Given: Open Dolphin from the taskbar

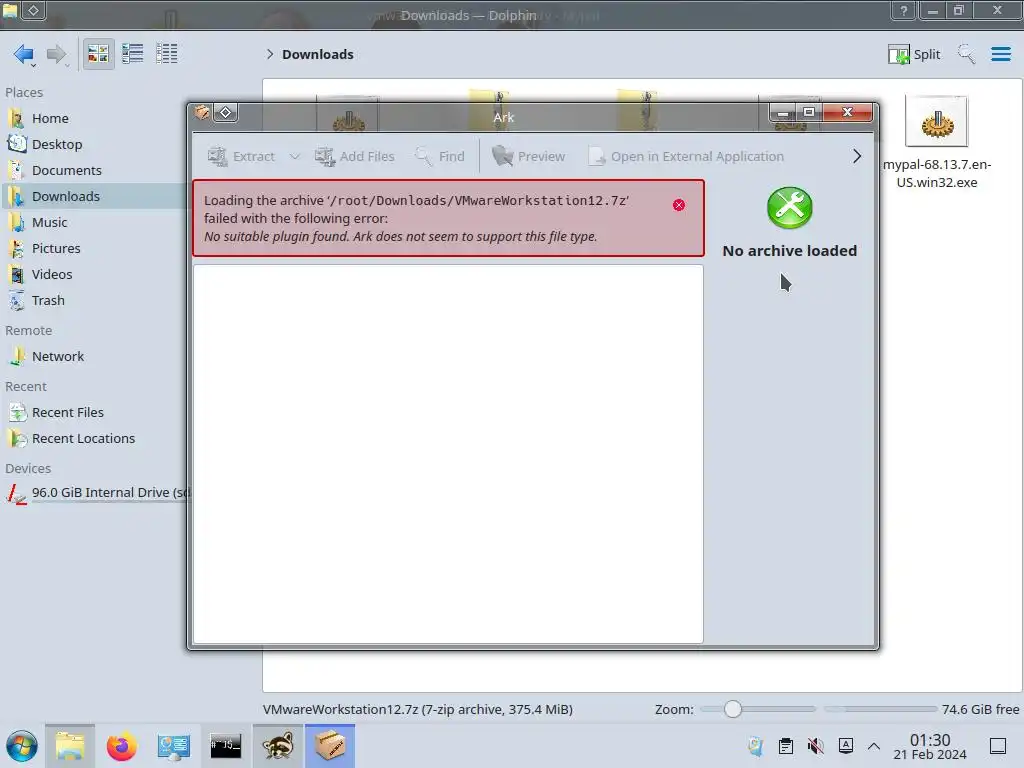Looking at the screenshot, I should pos(70,746).
